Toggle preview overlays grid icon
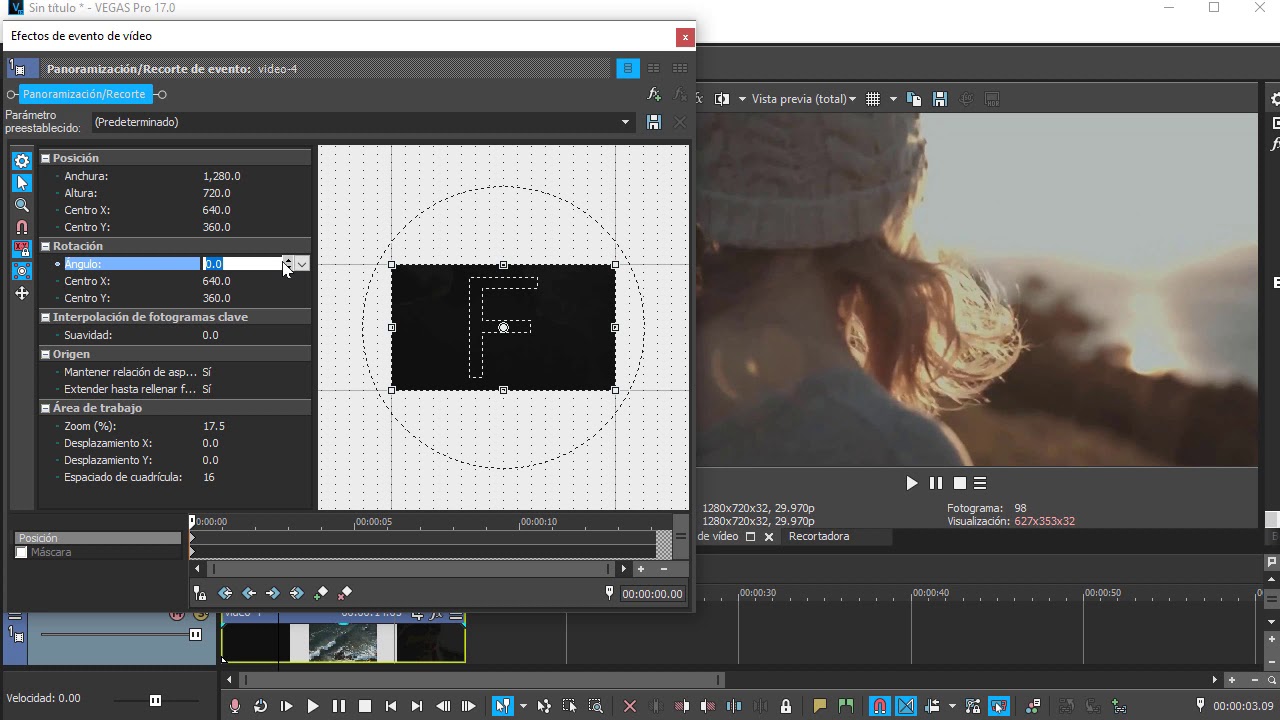The height and width of the screenshot is (720, 1280). tap(873, 99)
